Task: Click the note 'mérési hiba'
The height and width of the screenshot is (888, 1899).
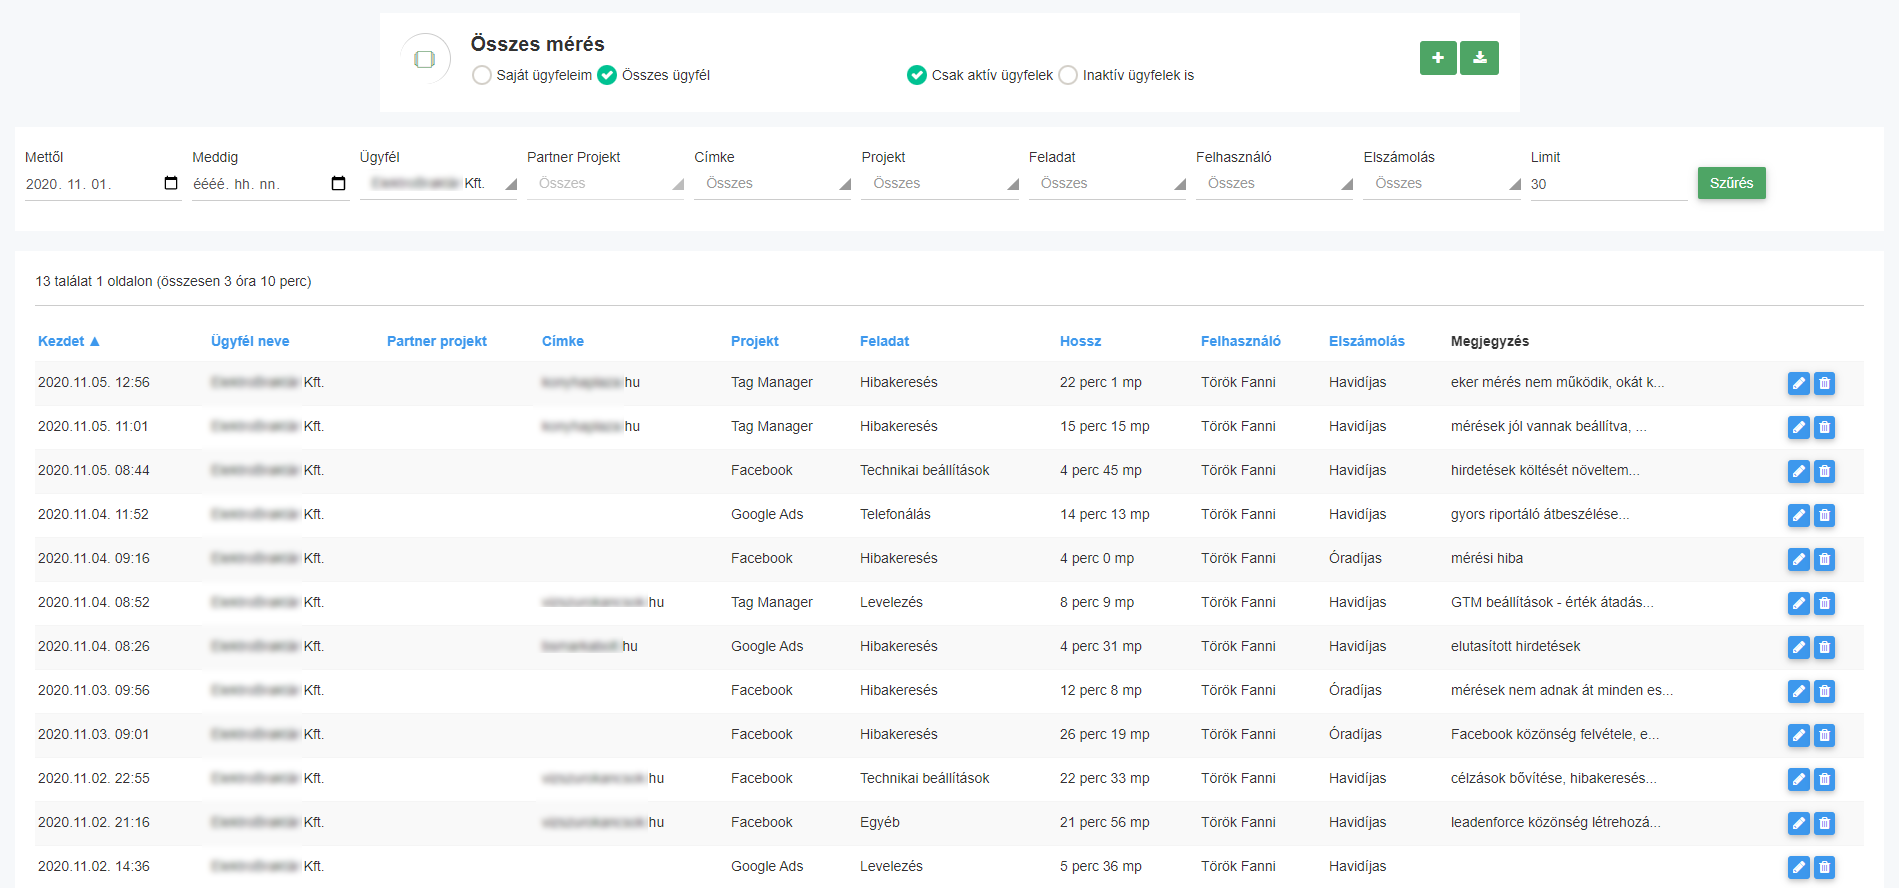Action: [x=1487, y=558]
